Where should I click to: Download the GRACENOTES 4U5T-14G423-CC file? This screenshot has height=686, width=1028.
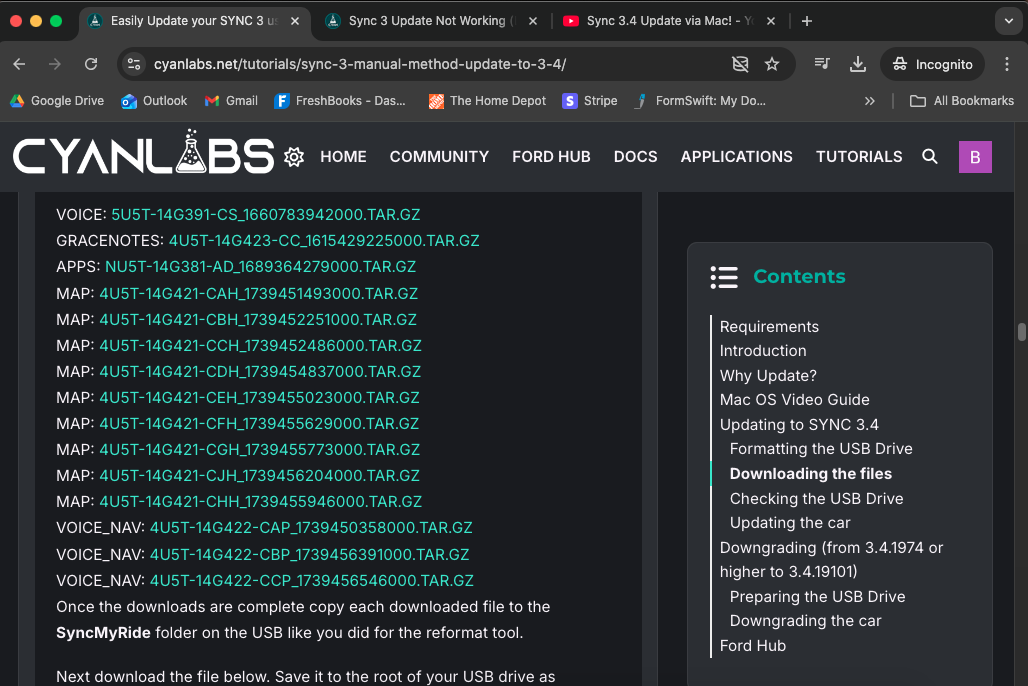click(x=324, y=241)
